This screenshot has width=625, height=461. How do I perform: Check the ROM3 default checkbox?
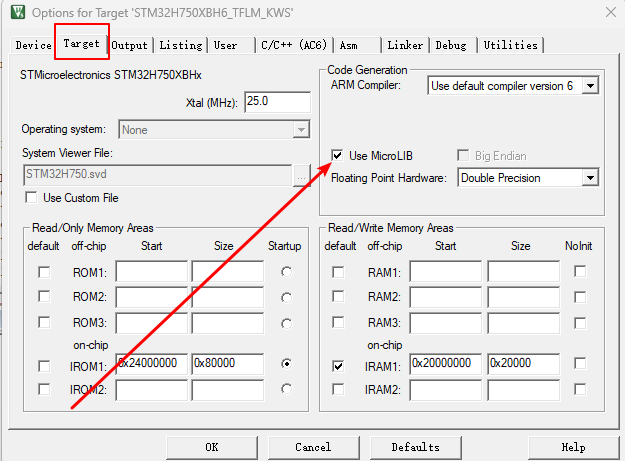point(44,322)
